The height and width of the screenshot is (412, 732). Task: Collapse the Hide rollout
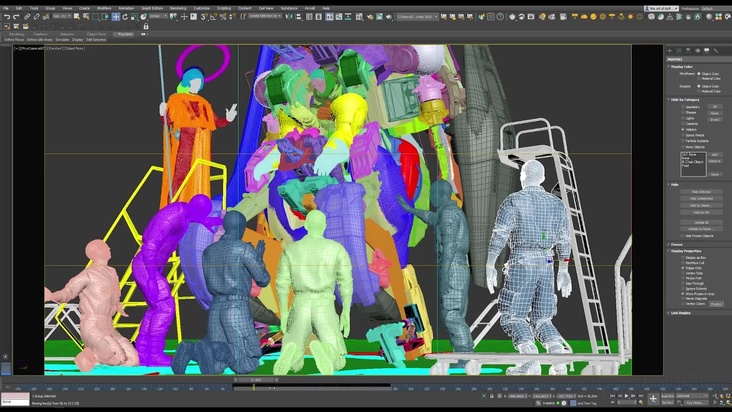tap(675, 185)
